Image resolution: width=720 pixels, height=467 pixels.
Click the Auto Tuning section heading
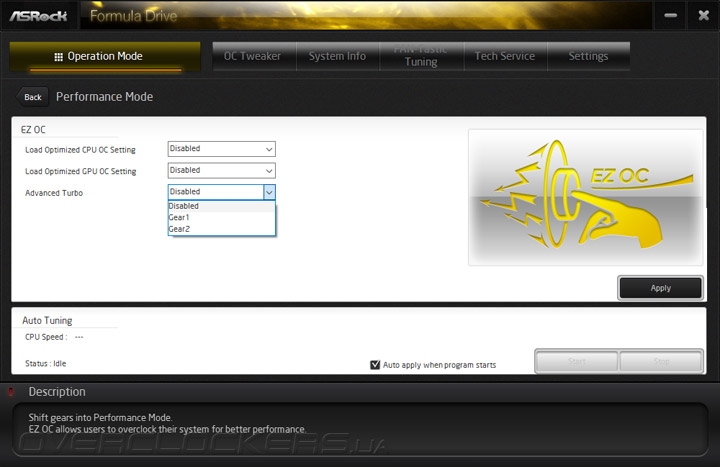click(x=47, y=320)
